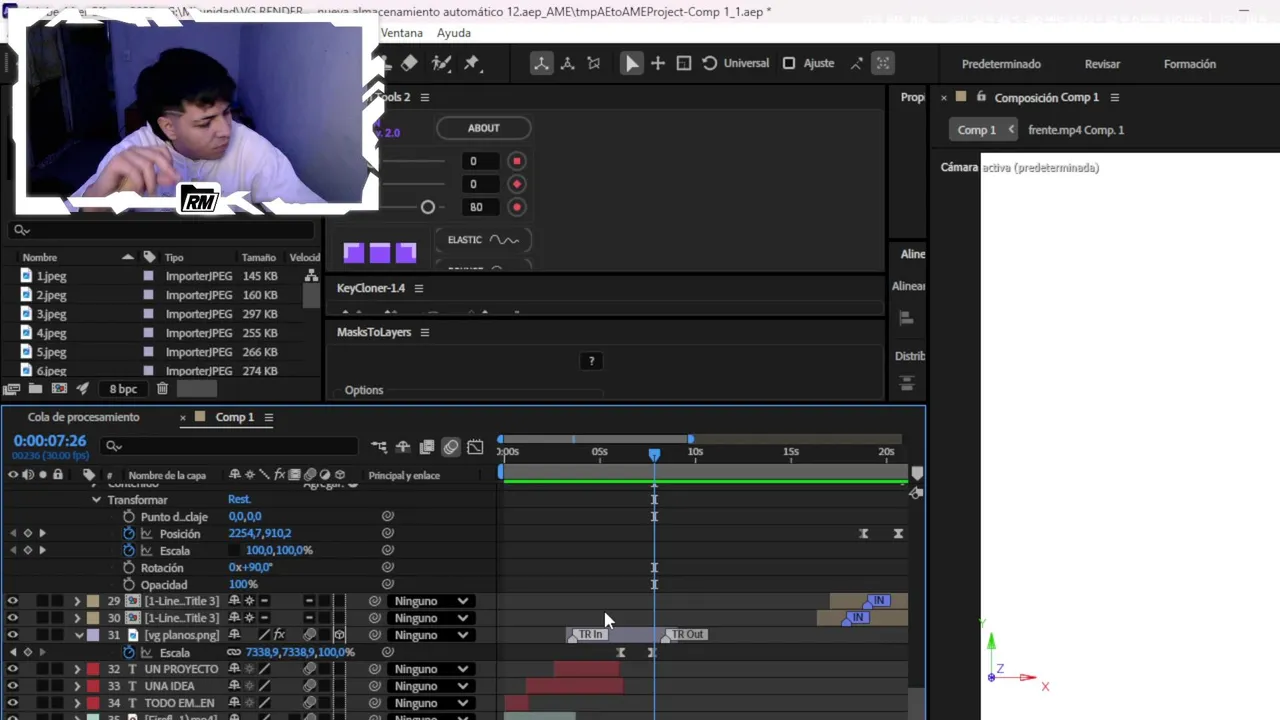Activate the view axis mode icon
This screenshot has width=1280, height=720.
pos(594,63)
